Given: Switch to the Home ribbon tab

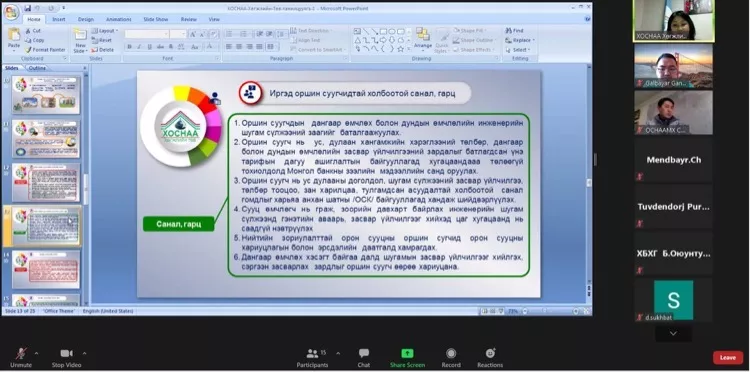Looking at the screenshot, I should [33, 19].
